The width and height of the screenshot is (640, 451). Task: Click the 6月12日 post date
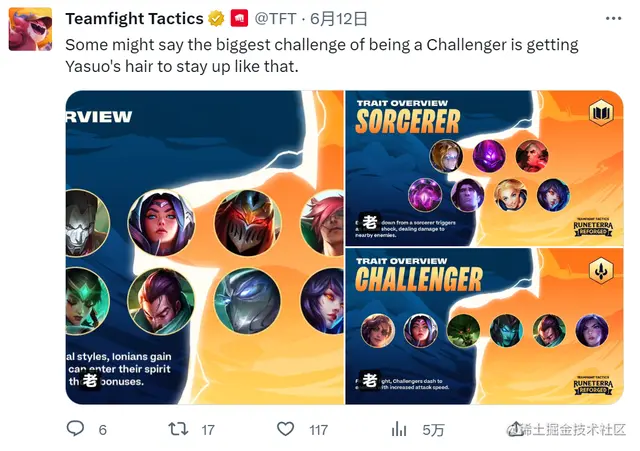338,19
